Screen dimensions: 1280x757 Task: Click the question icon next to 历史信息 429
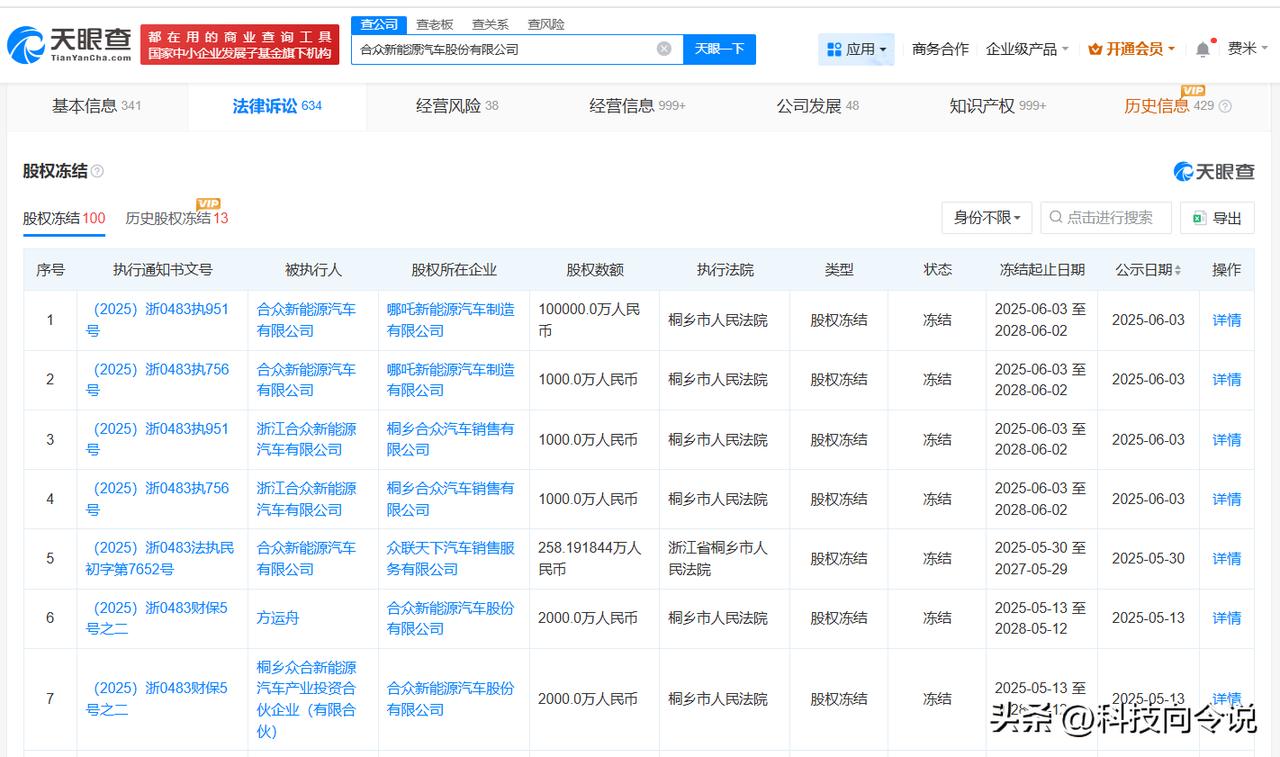[1225, 106]
